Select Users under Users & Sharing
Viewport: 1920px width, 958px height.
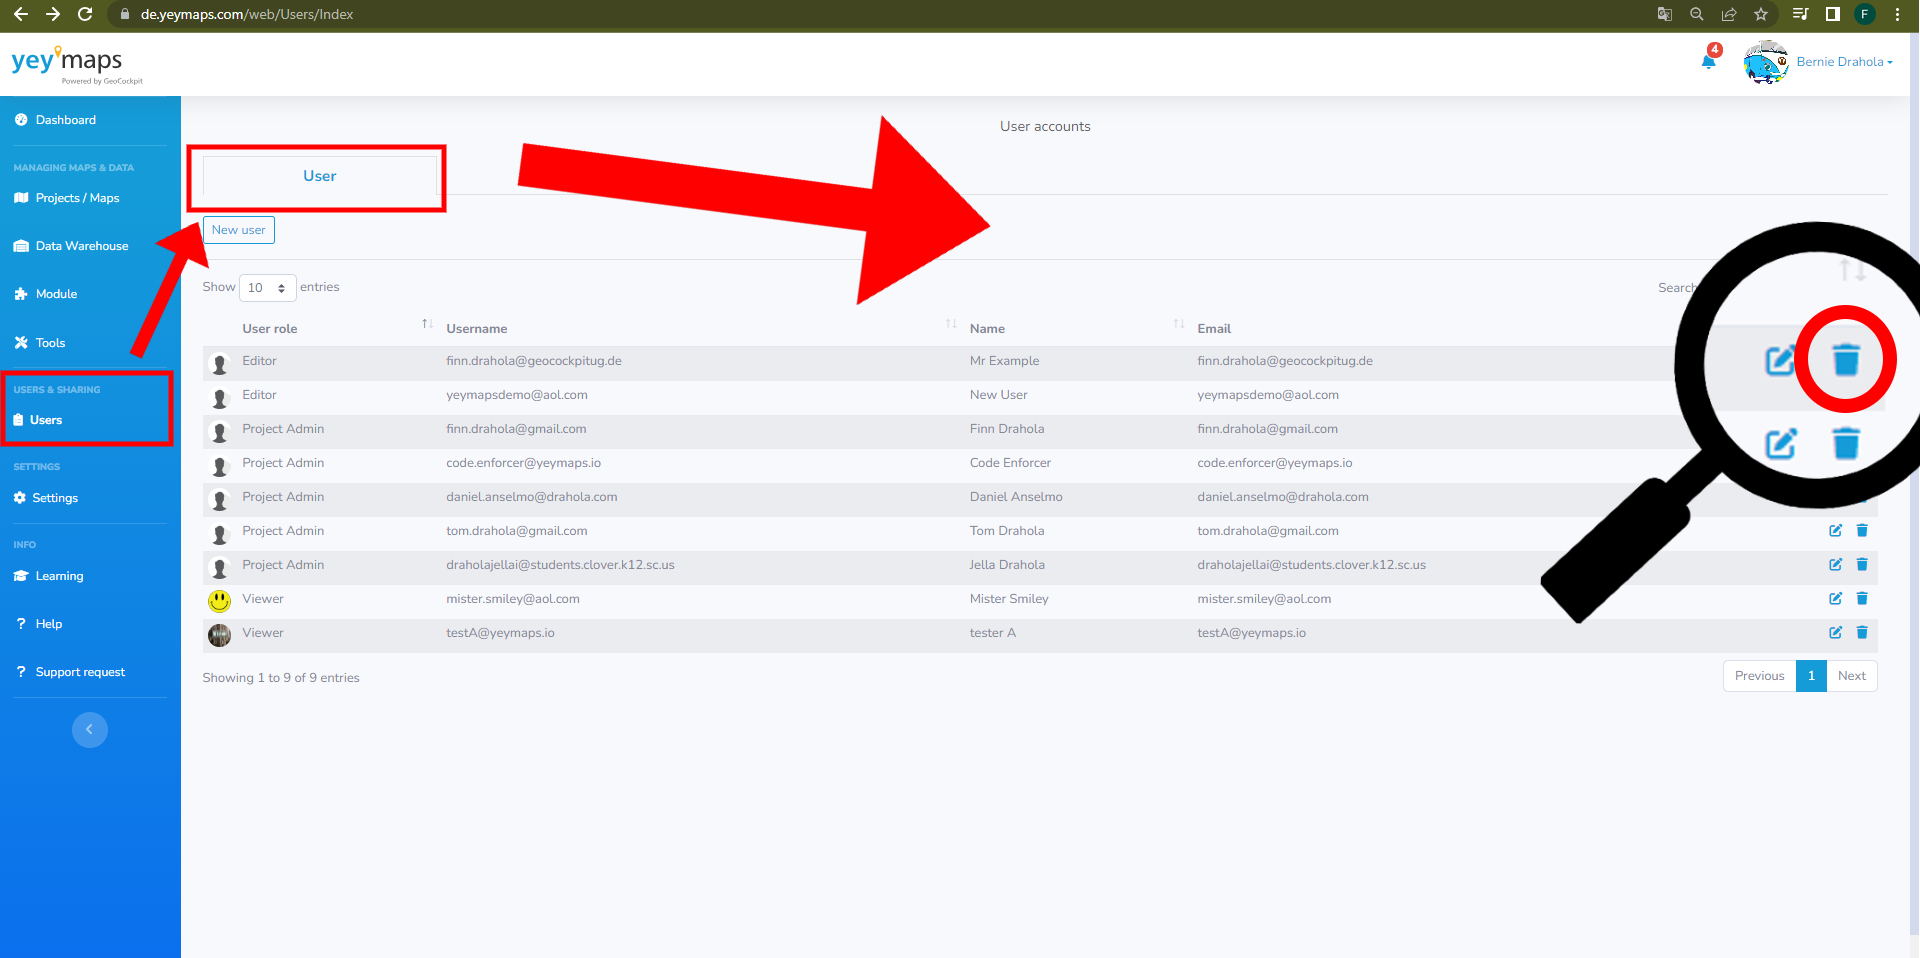coord(44,420)
